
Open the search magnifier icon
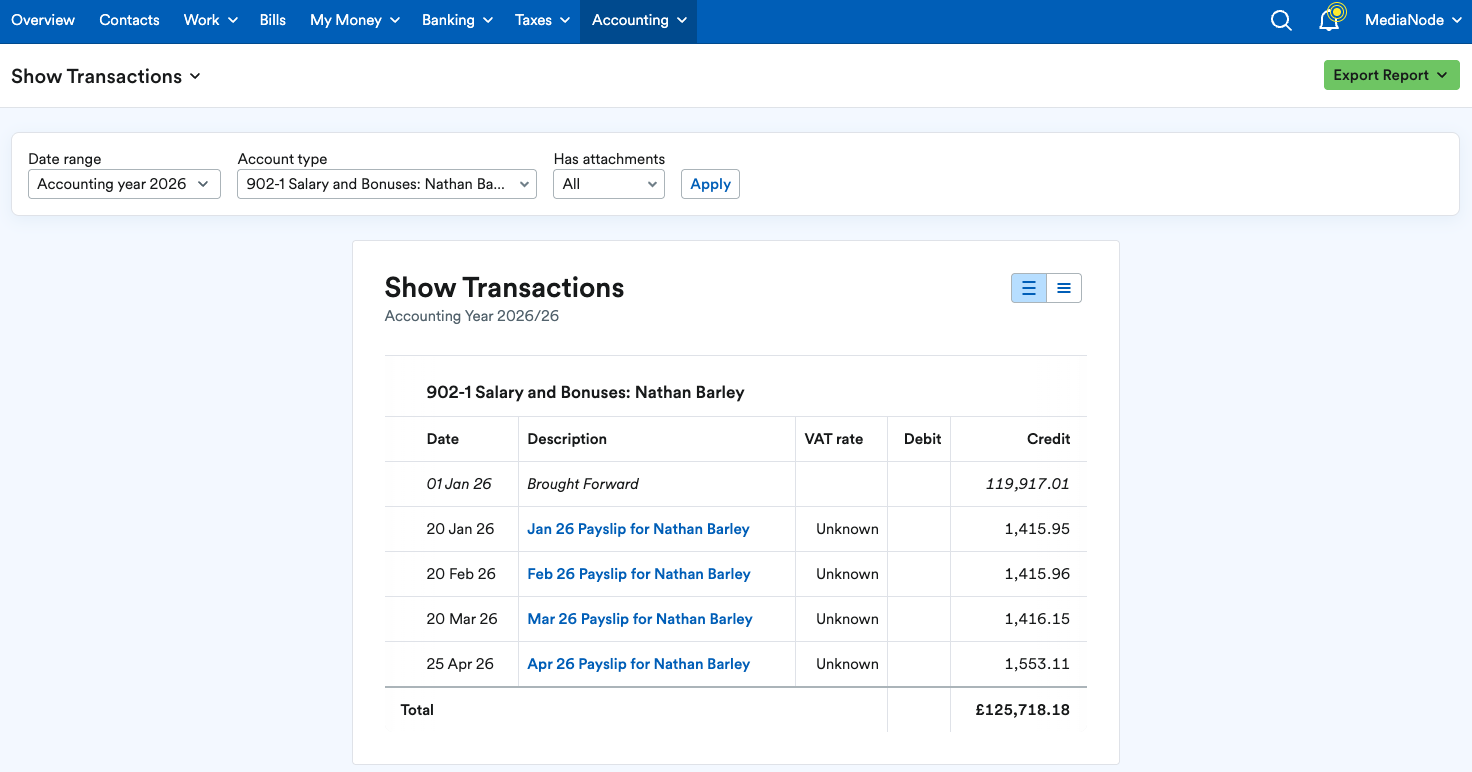click(x=1281, y=20)
